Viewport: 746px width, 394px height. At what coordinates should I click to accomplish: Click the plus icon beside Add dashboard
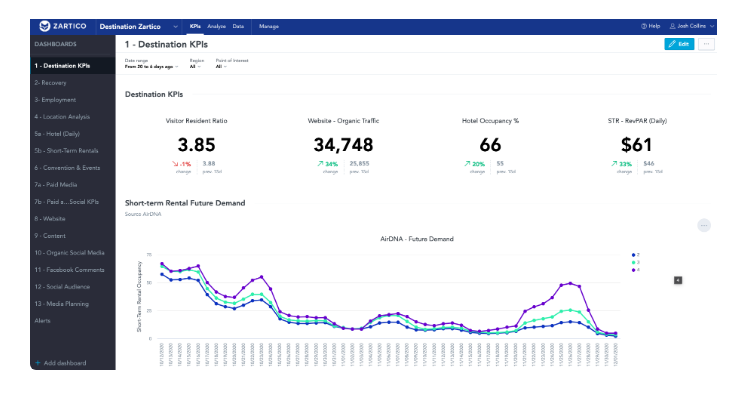38,363
